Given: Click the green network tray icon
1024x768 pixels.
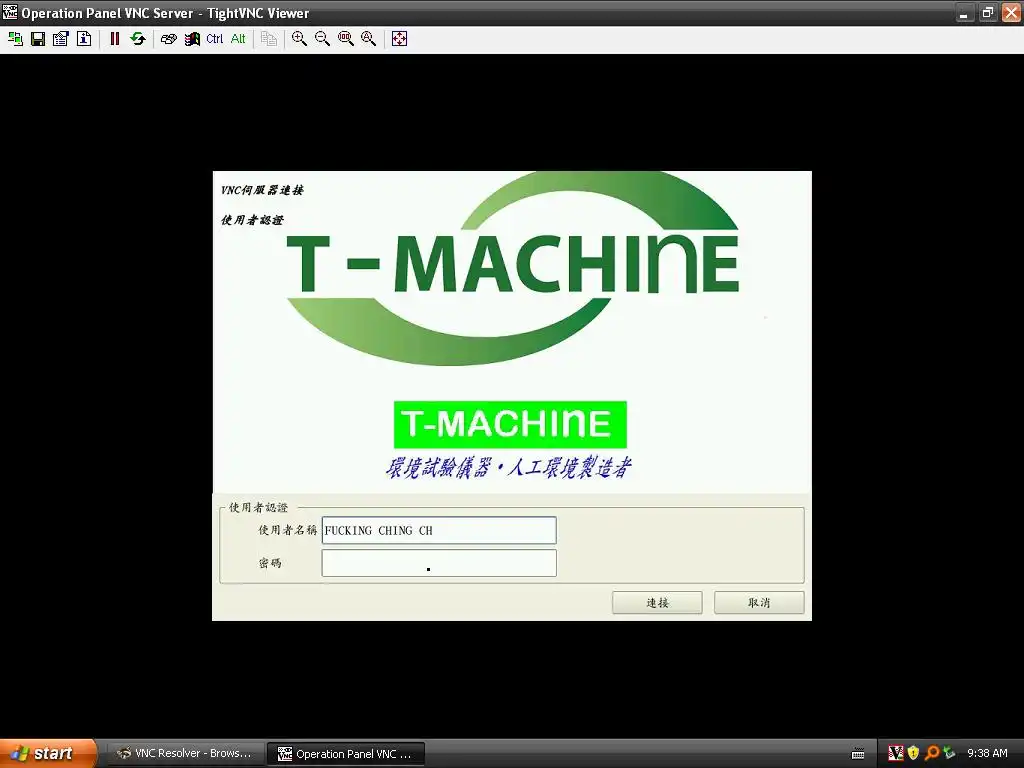Looking at the screenshot, I should click(x=949, y=753).
